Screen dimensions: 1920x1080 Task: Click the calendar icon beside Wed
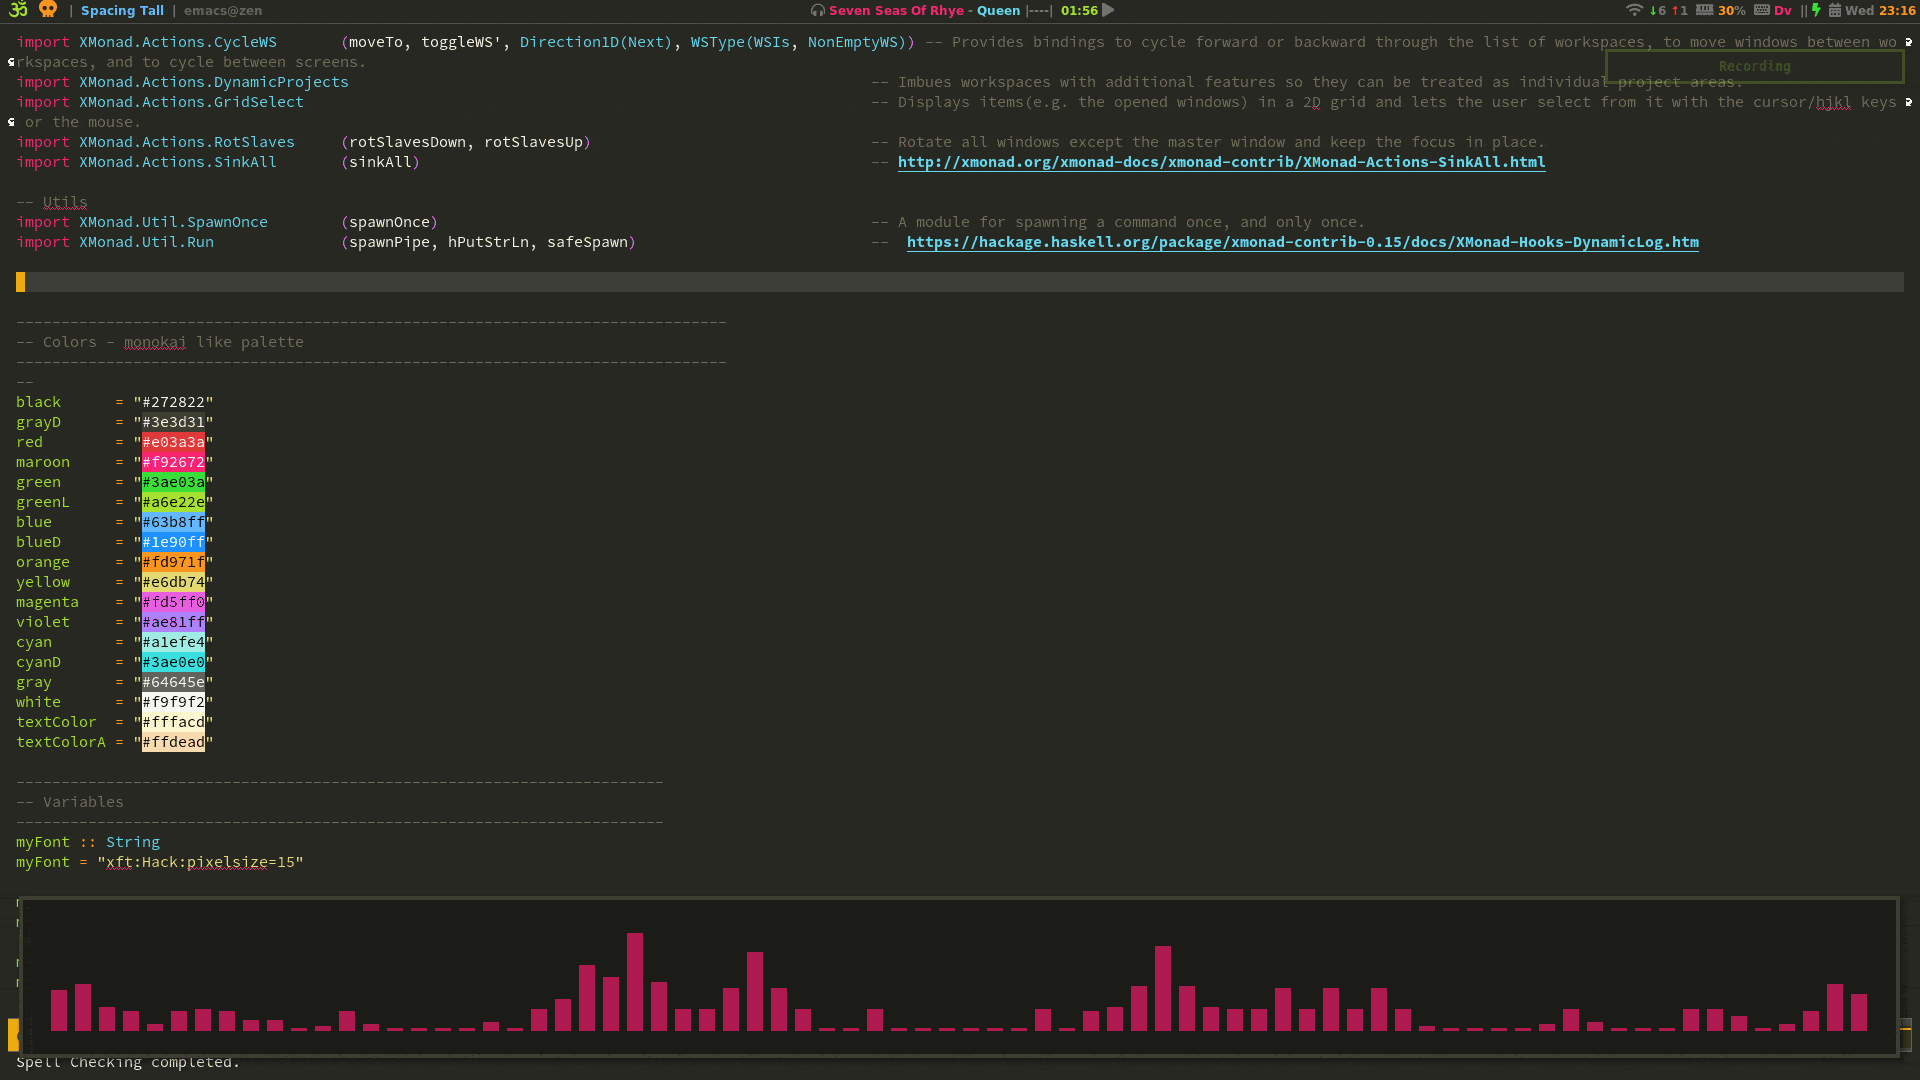tap(1835, 10)
